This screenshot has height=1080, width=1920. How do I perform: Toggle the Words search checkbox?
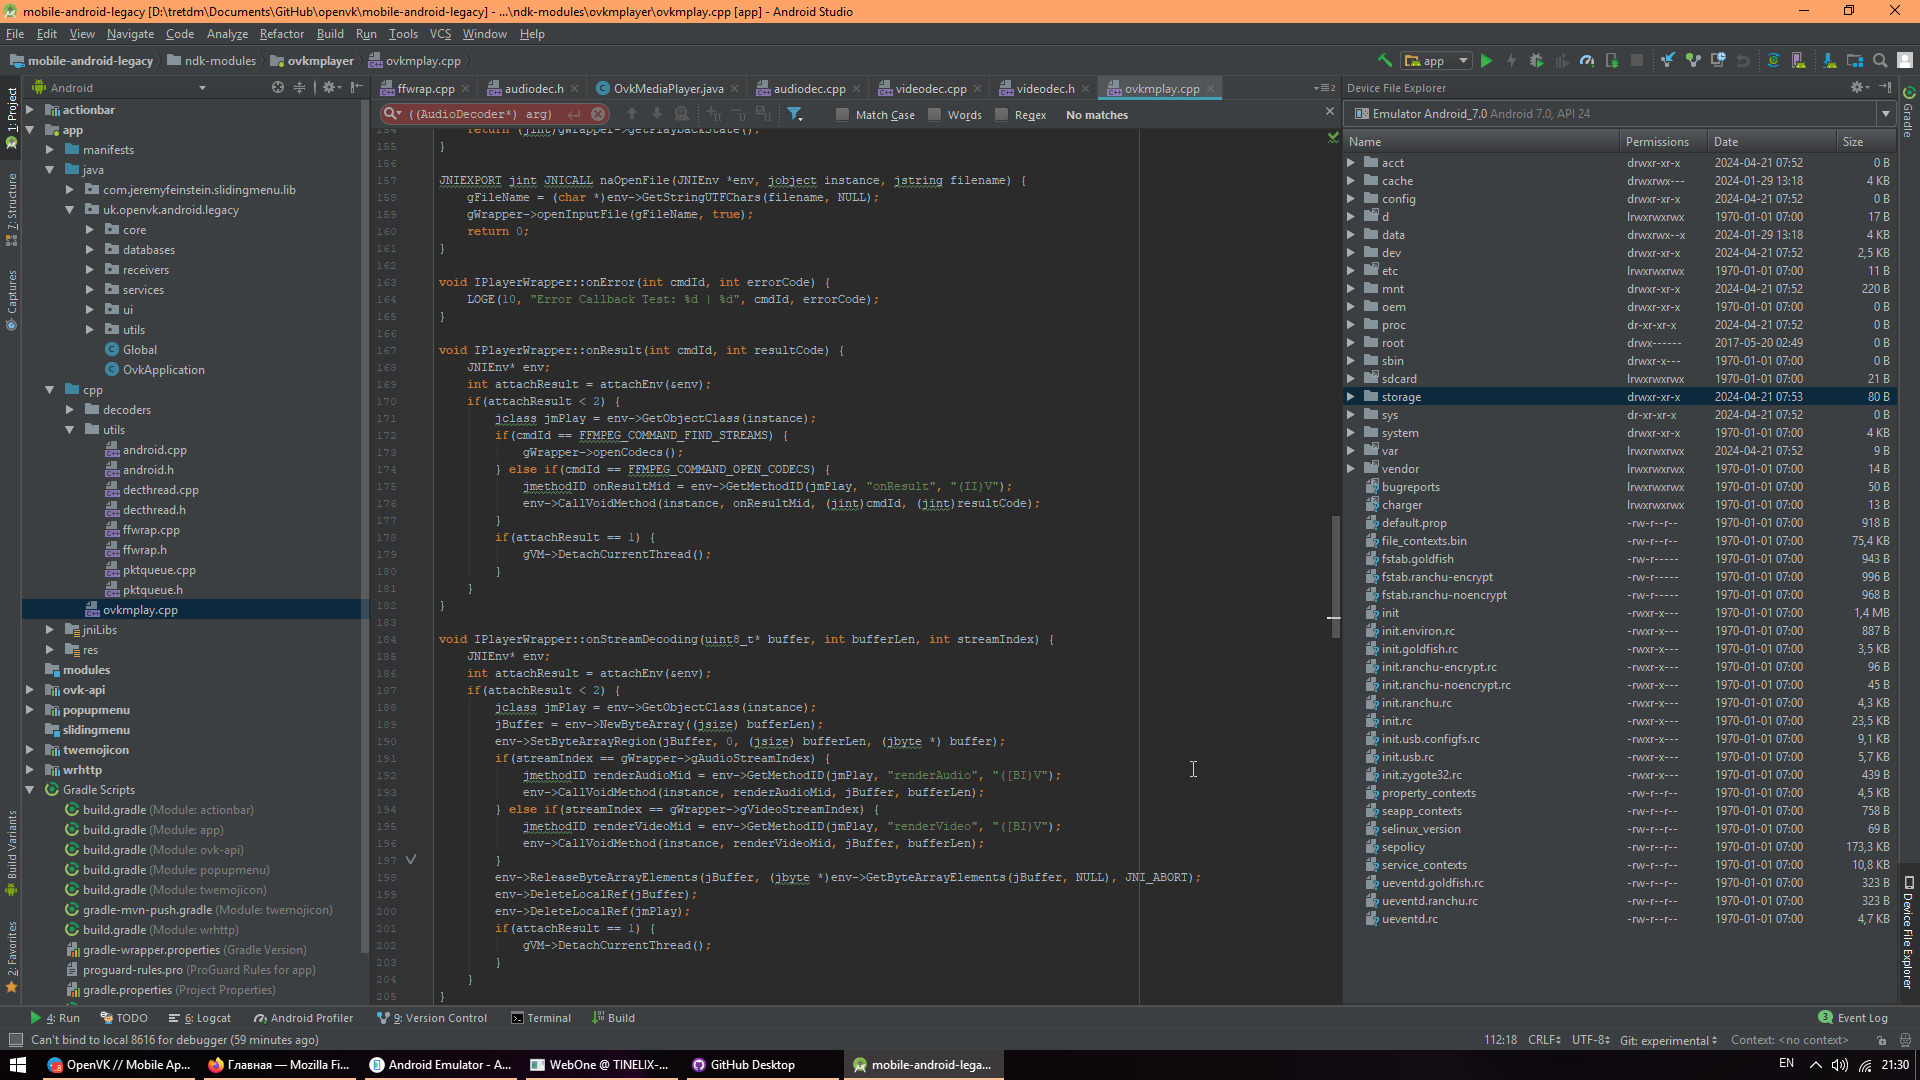[x=934, y=115]
